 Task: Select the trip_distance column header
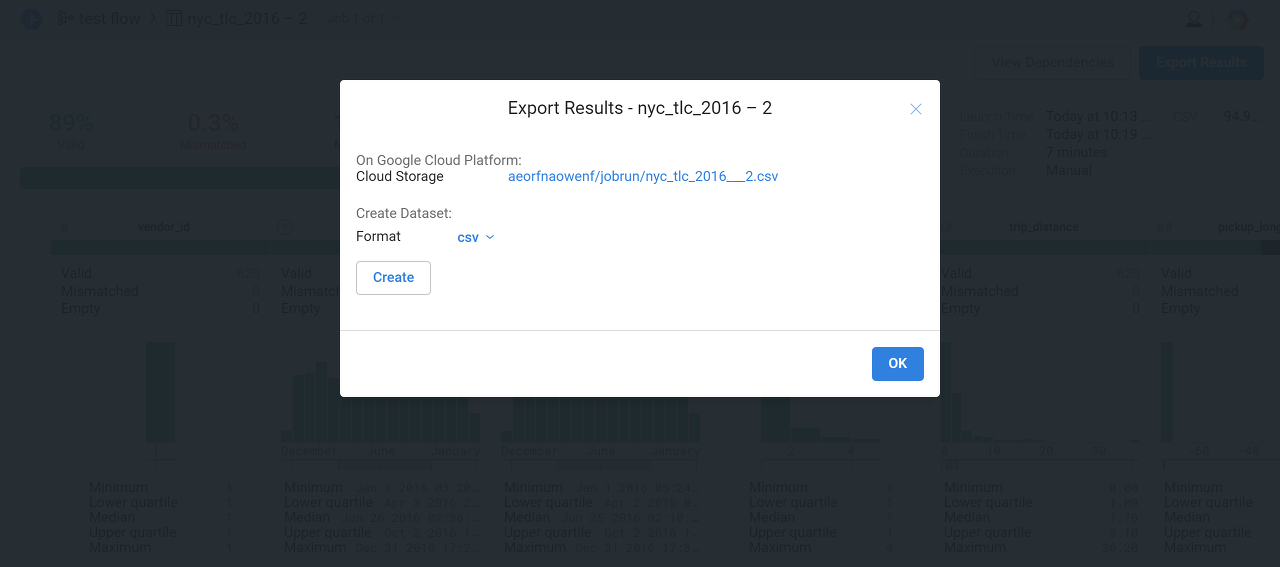coord(1043,227)
